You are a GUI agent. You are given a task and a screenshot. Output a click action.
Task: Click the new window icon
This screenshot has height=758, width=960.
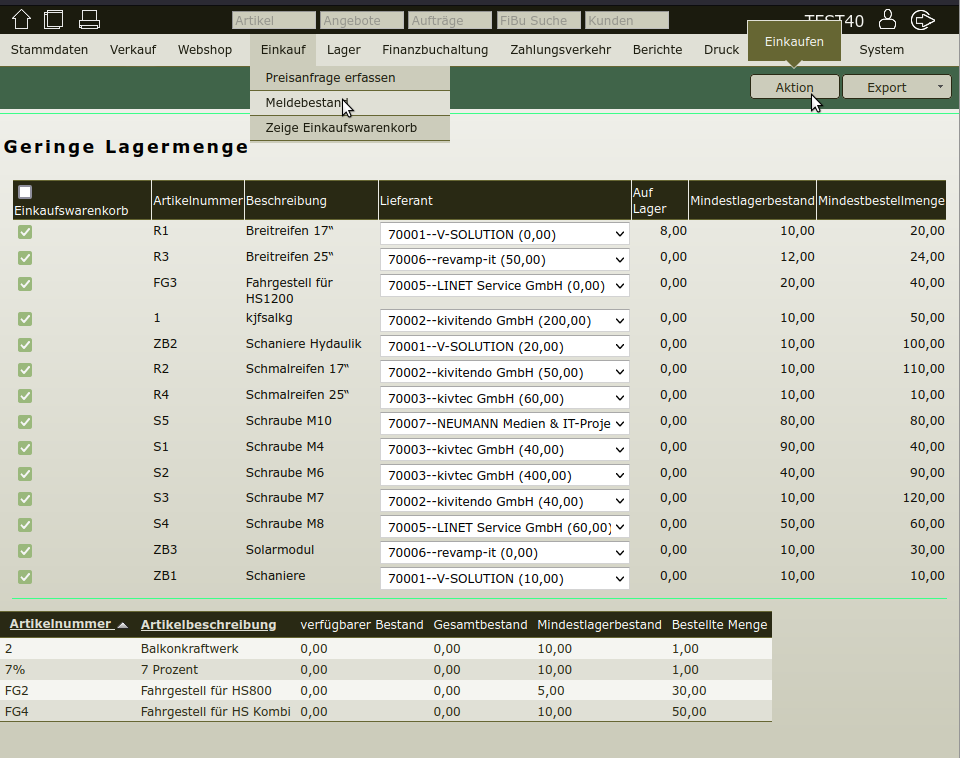coord(54,19)
